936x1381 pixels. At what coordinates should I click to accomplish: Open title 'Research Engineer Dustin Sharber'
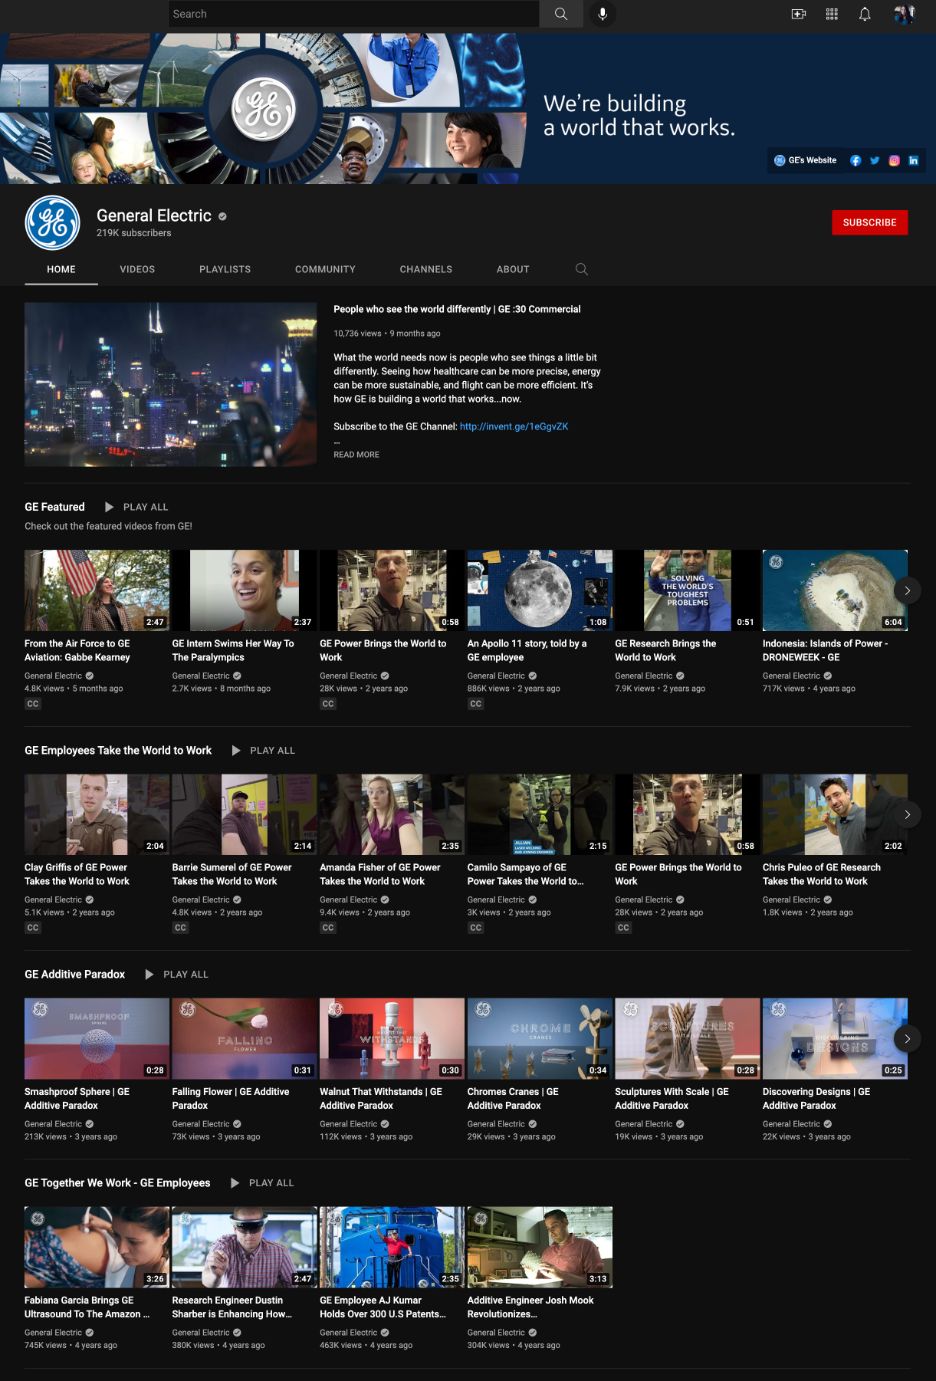click(232, 1307)
